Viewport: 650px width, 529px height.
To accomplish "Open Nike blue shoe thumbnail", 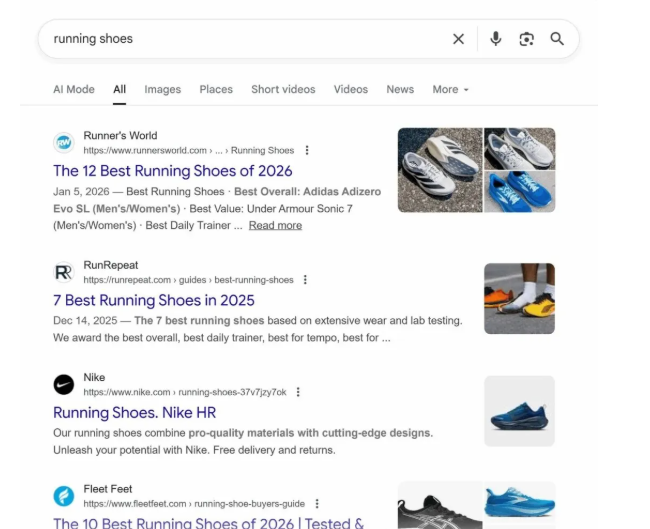I will pyautogui.click(x=519, y=411).
